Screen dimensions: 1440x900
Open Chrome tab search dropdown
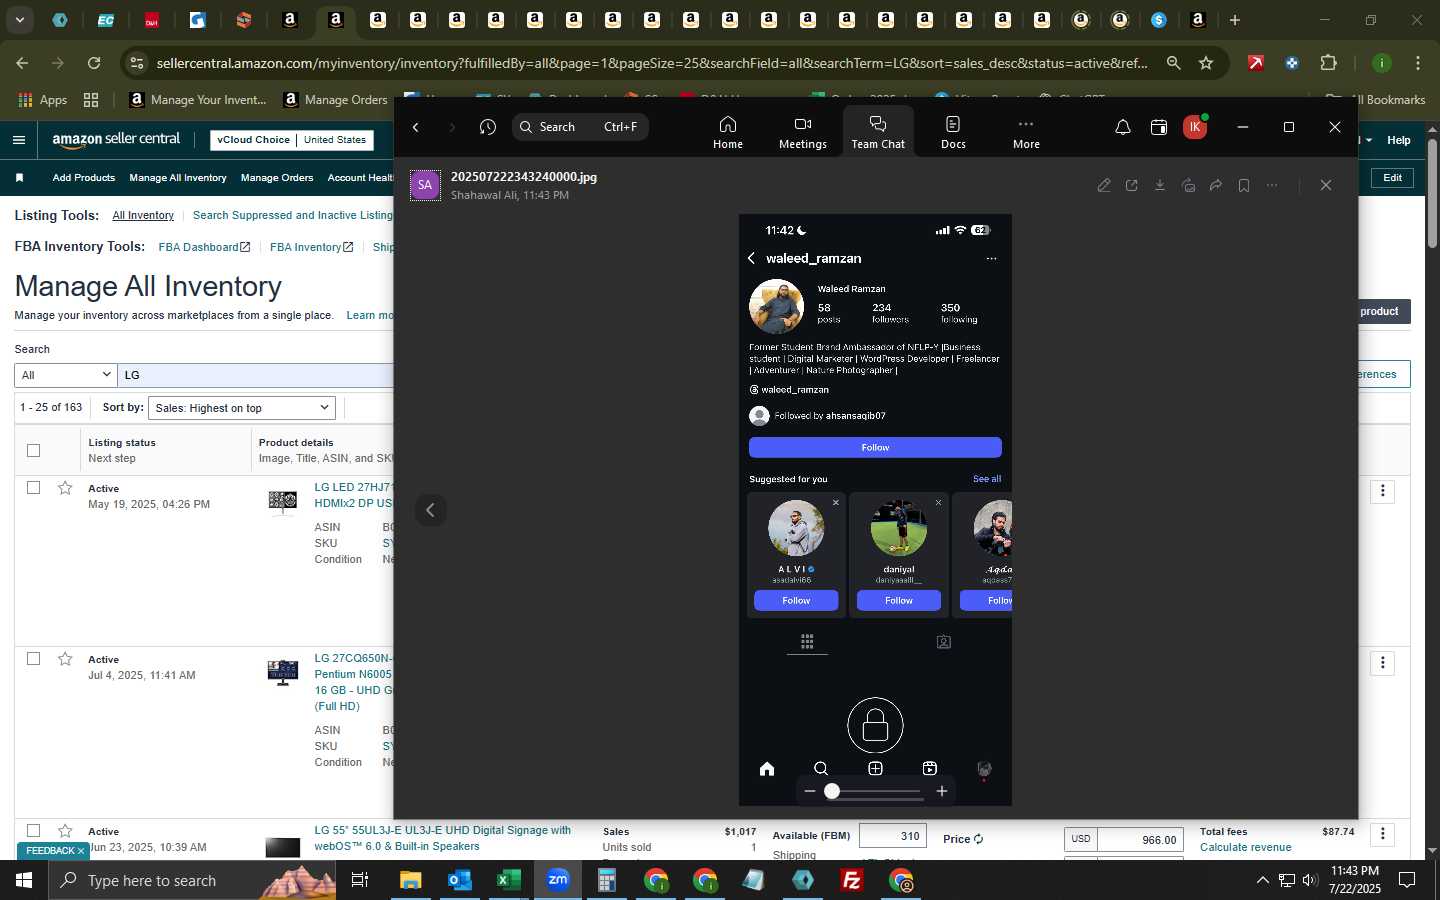pos(19,19)
